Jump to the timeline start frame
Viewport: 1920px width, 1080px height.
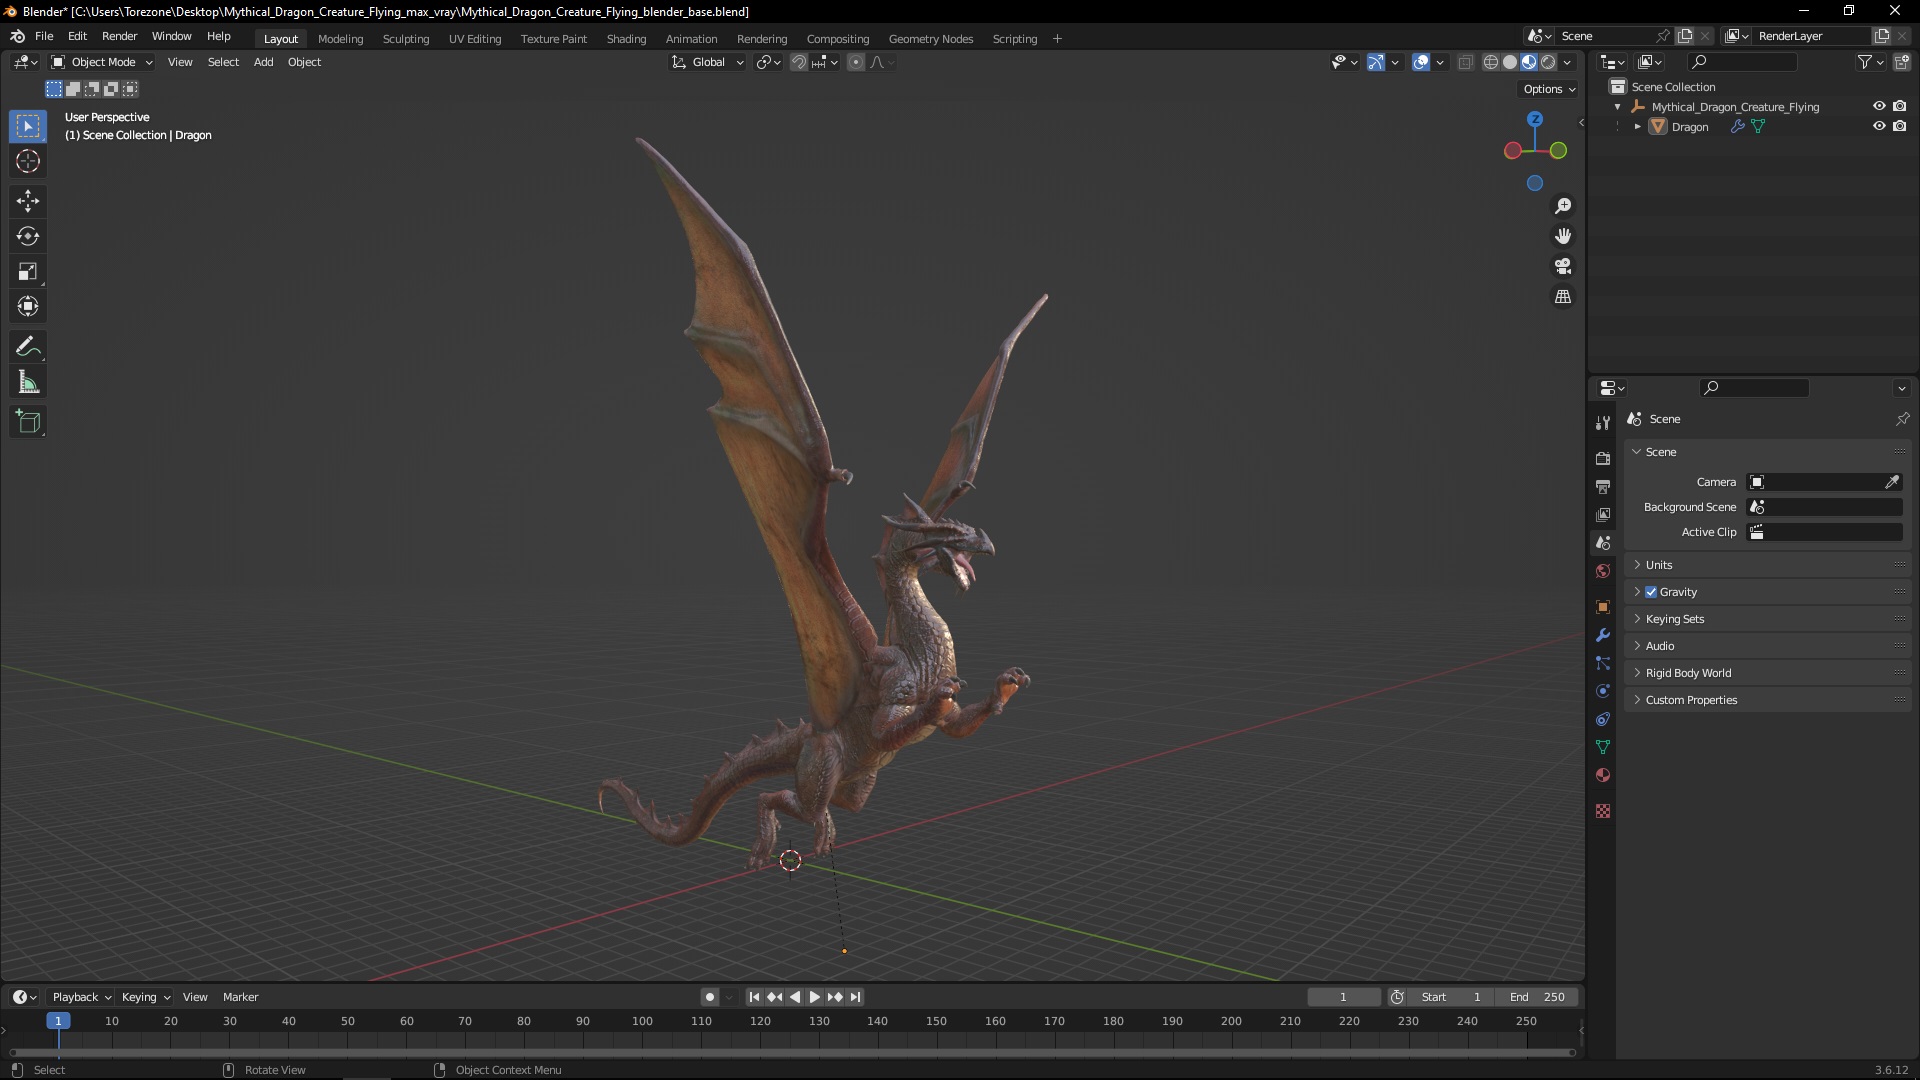(754, 997)
